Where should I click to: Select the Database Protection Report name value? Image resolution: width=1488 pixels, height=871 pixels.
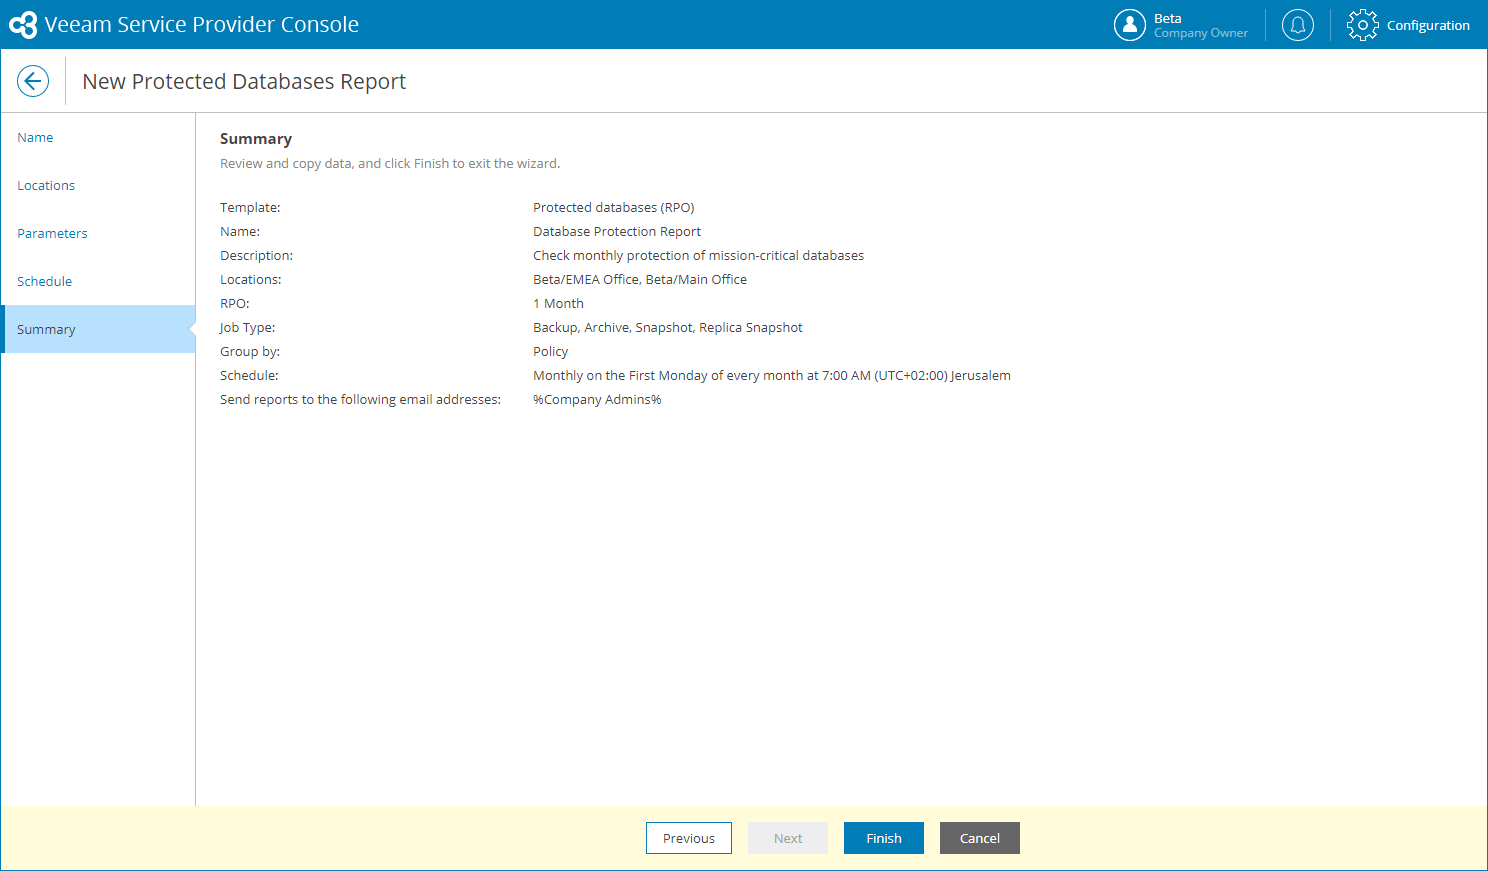pos(617,231)
